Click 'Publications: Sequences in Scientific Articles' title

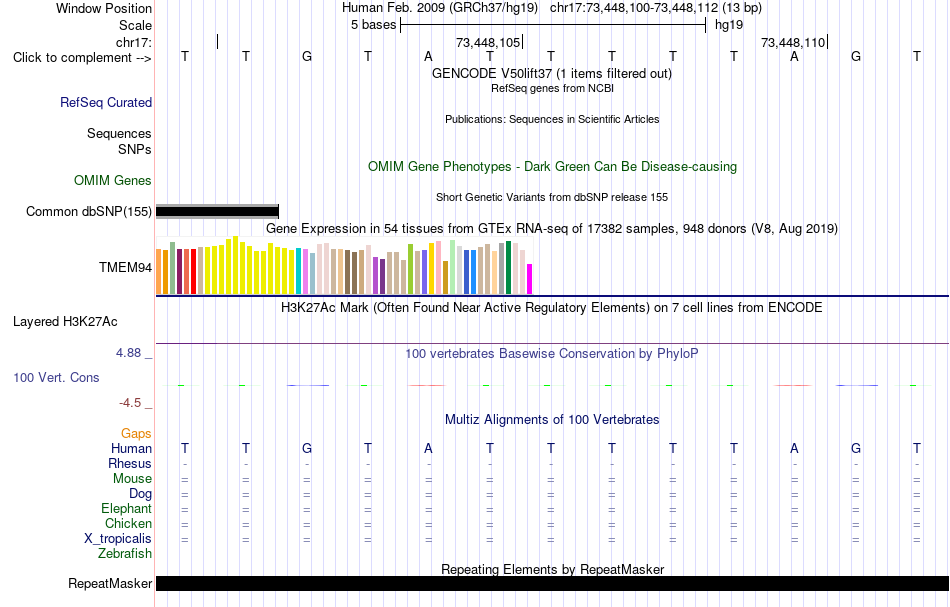point(552,119)
